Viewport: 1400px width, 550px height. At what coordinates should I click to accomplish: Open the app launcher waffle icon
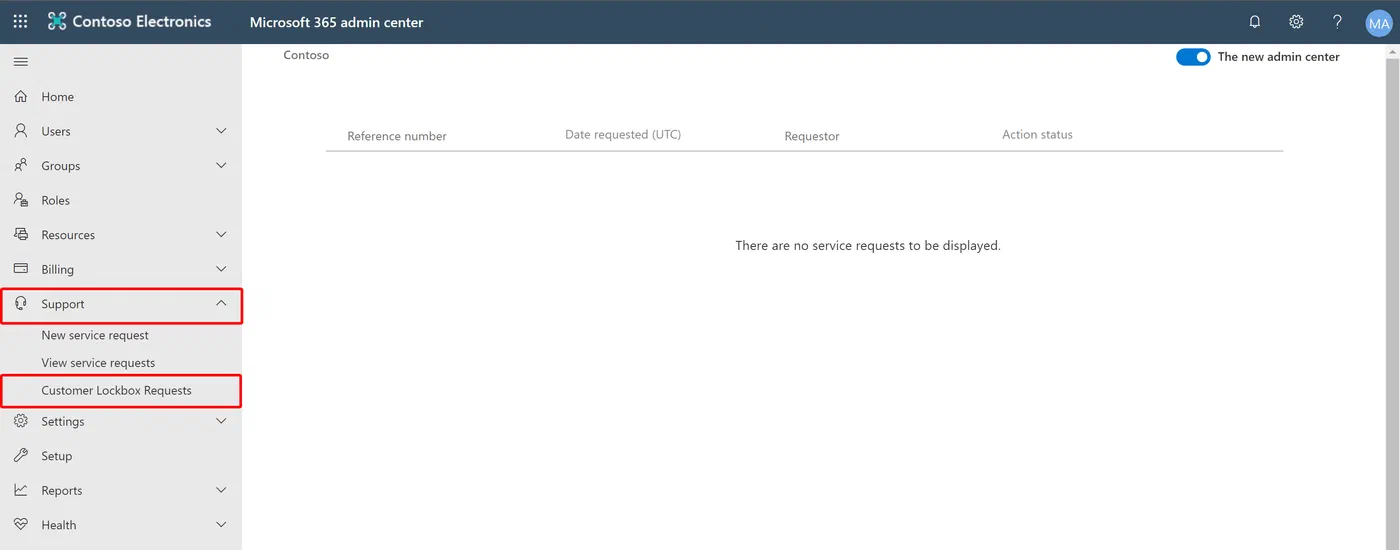20,22
